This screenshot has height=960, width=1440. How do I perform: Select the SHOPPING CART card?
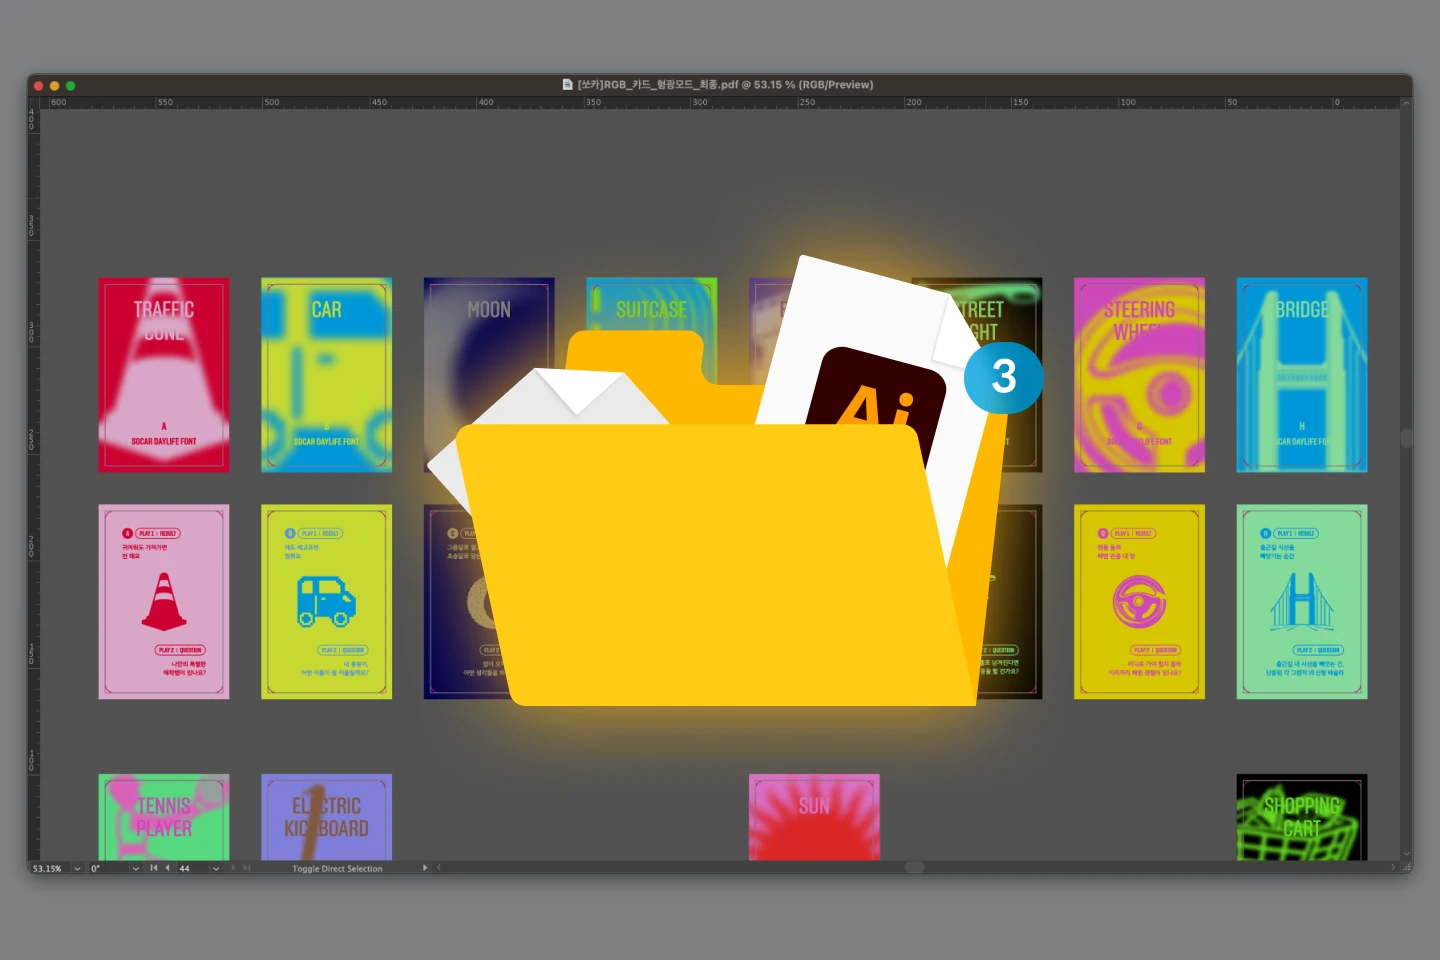click(1302, 817)
